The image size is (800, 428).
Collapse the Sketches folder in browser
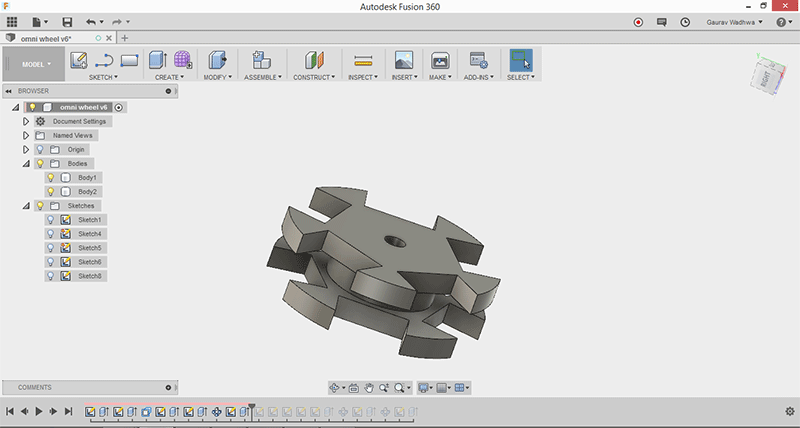26,205
